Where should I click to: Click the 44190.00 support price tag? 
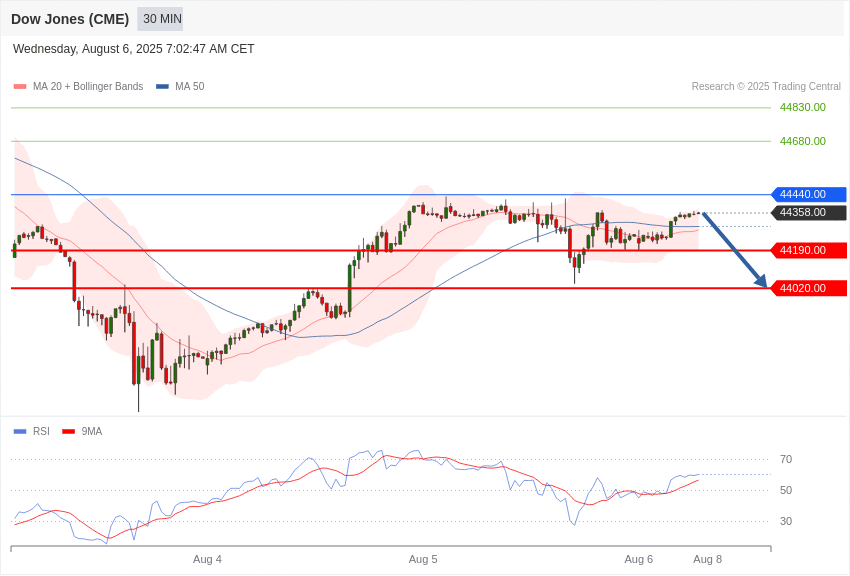[808, 250]
